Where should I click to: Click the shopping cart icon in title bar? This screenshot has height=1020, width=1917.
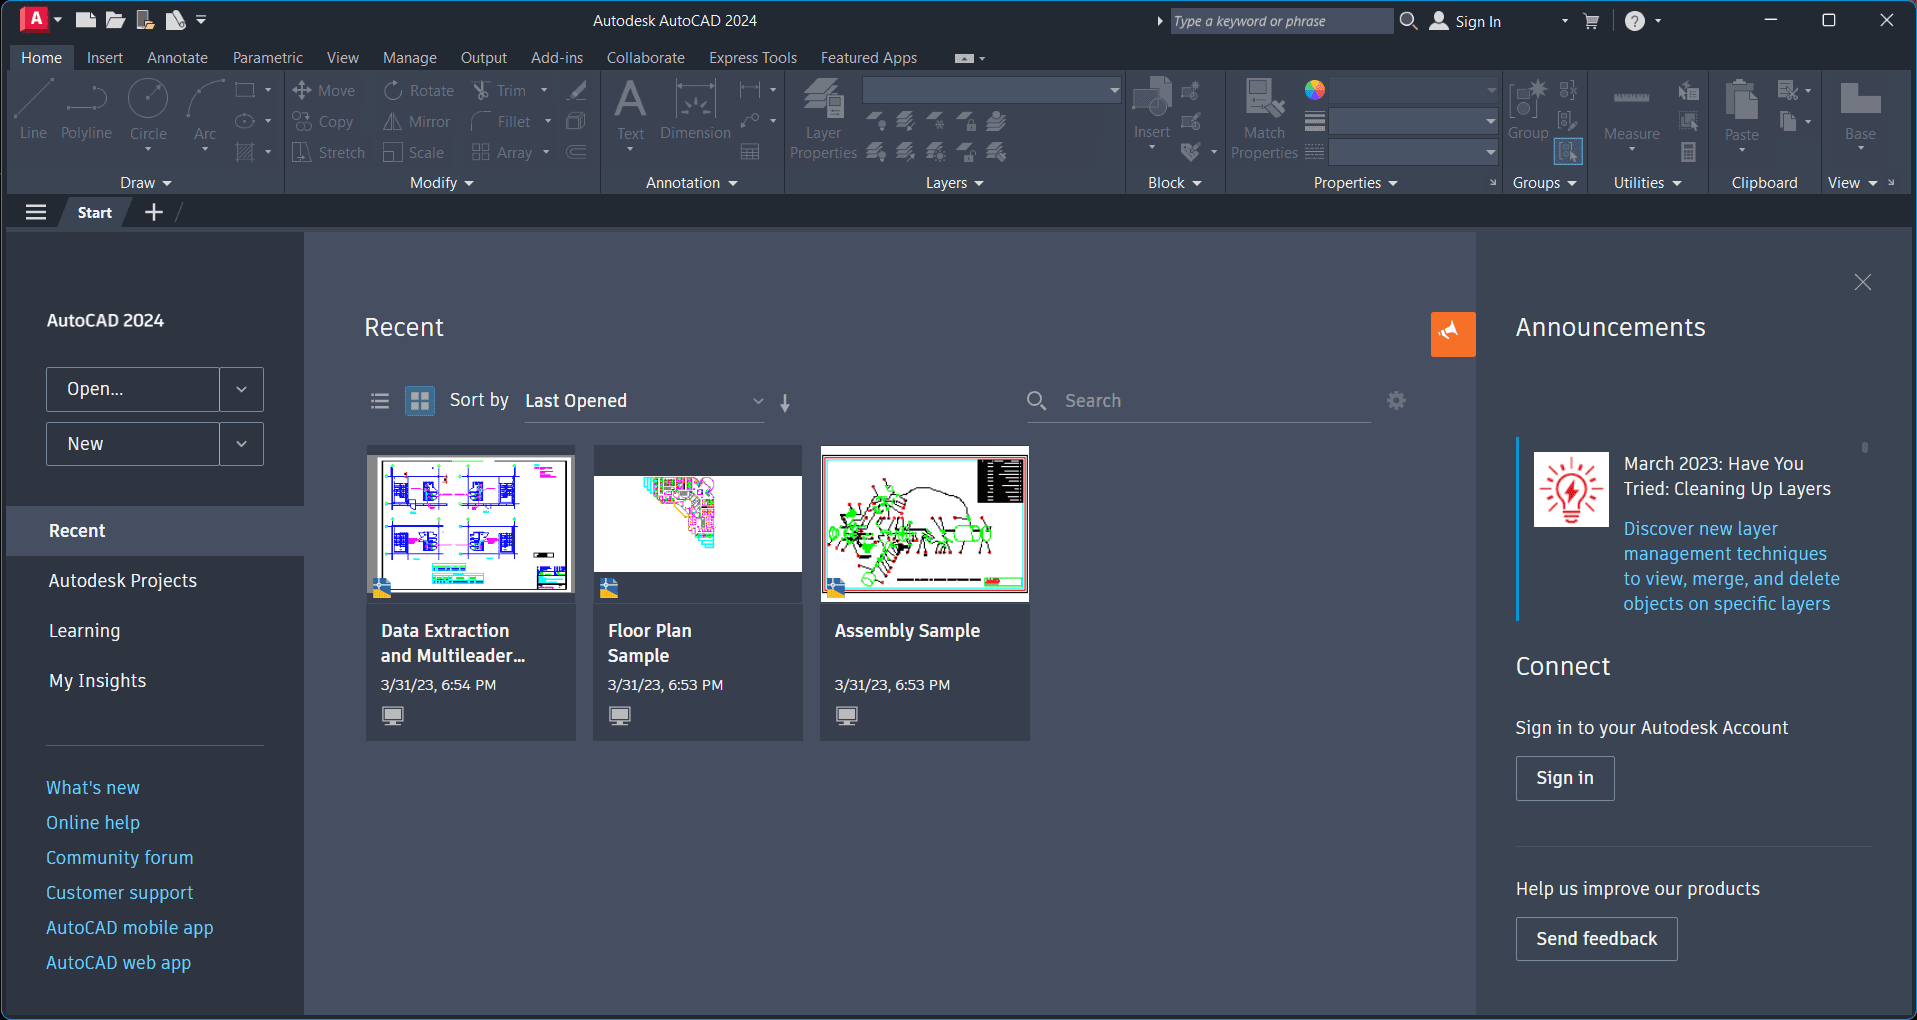click(x=1591, y=21)
